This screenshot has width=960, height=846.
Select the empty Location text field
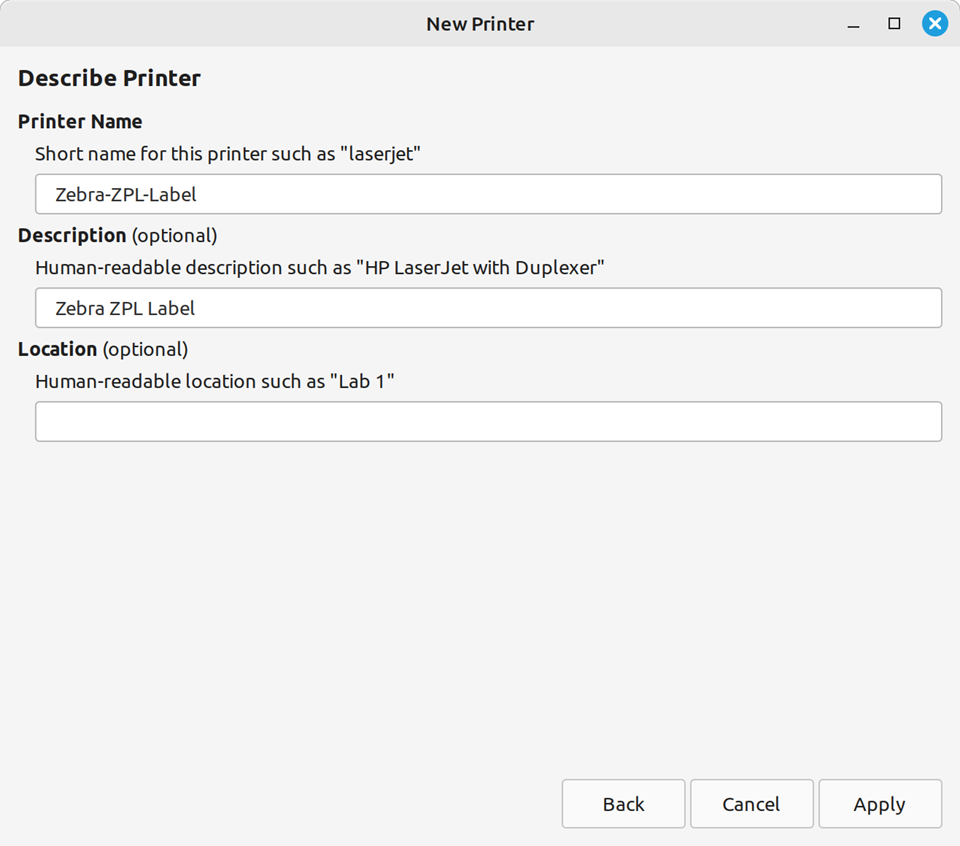pyautogui.click(x=488, y=422)
